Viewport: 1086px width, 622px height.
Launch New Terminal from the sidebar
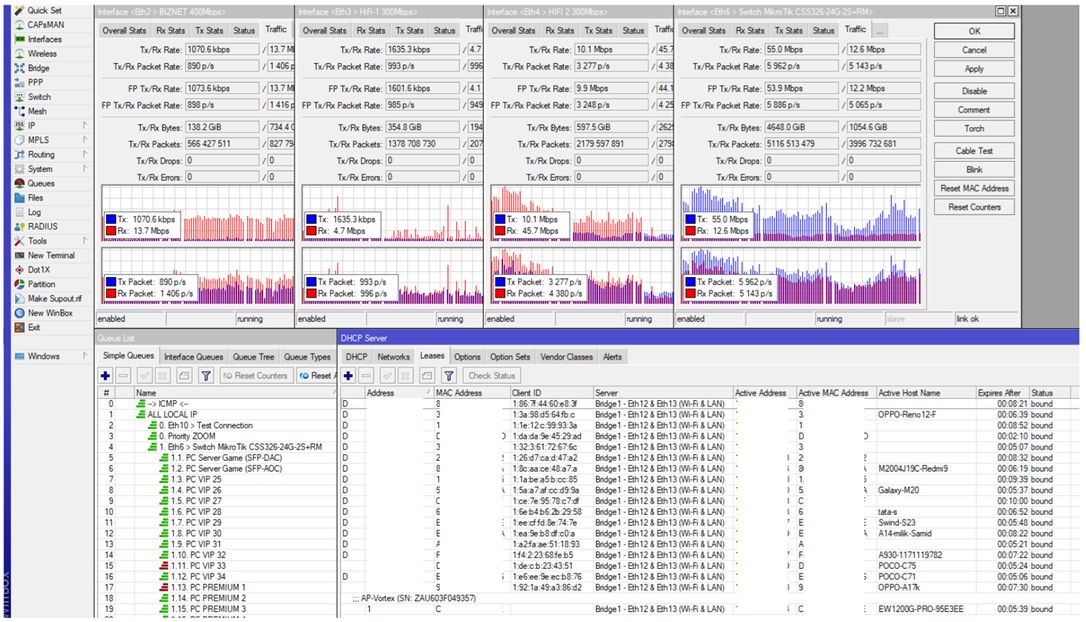[51, 256]
